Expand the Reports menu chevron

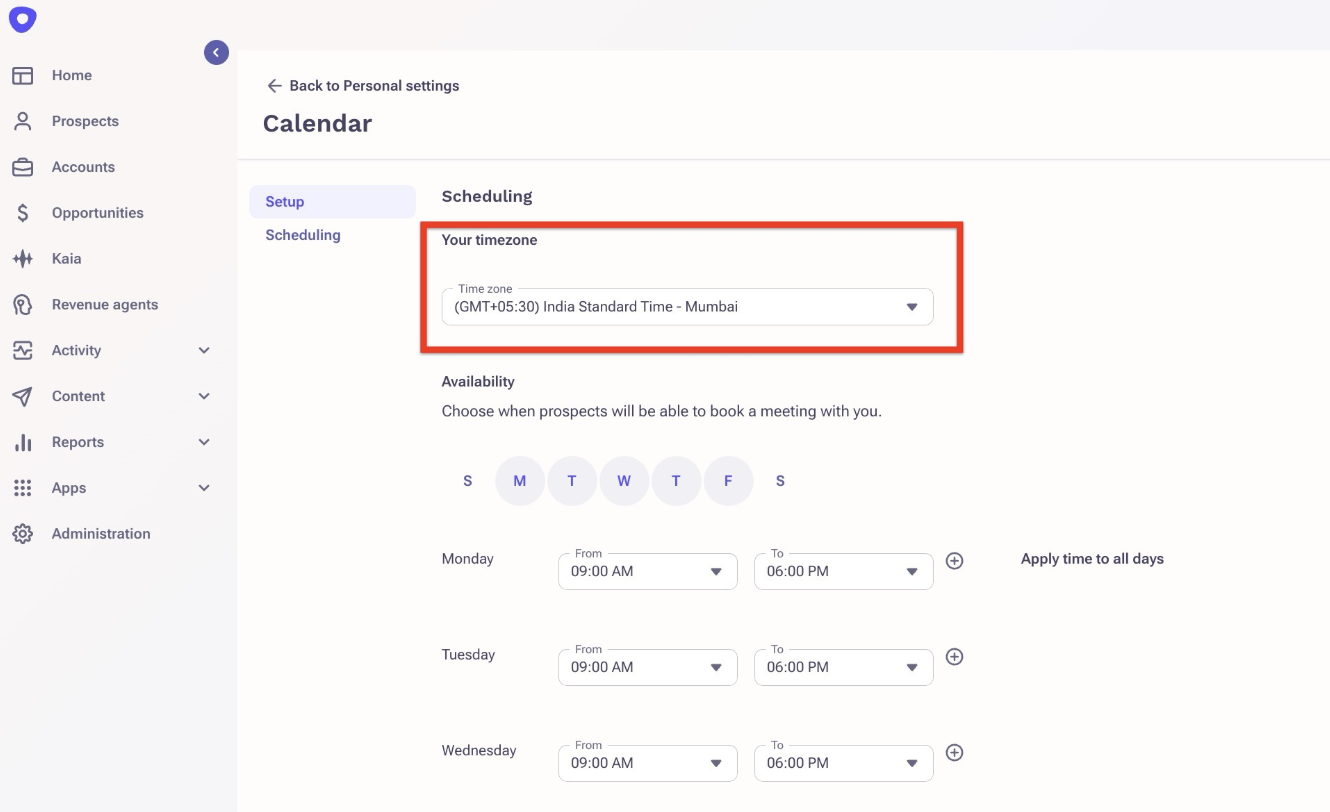click(x=204, y=442)
